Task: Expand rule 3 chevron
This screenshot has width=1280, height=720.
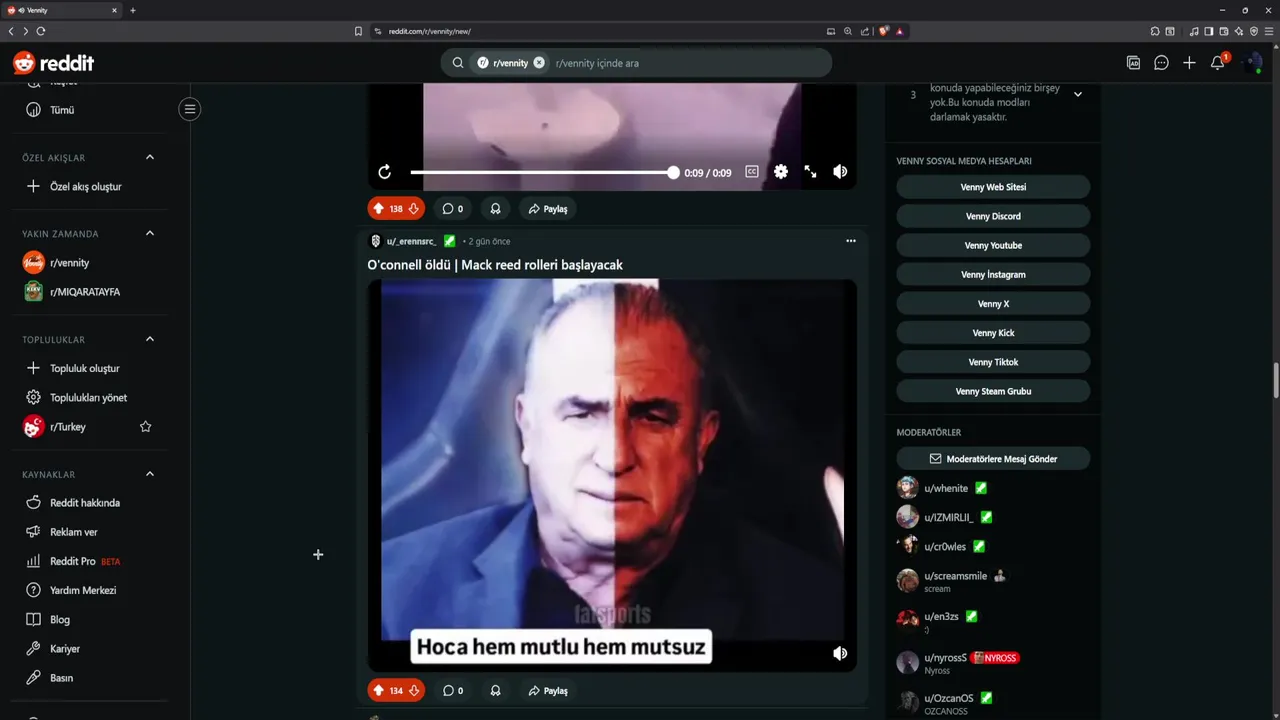Action: [1078, 95]
